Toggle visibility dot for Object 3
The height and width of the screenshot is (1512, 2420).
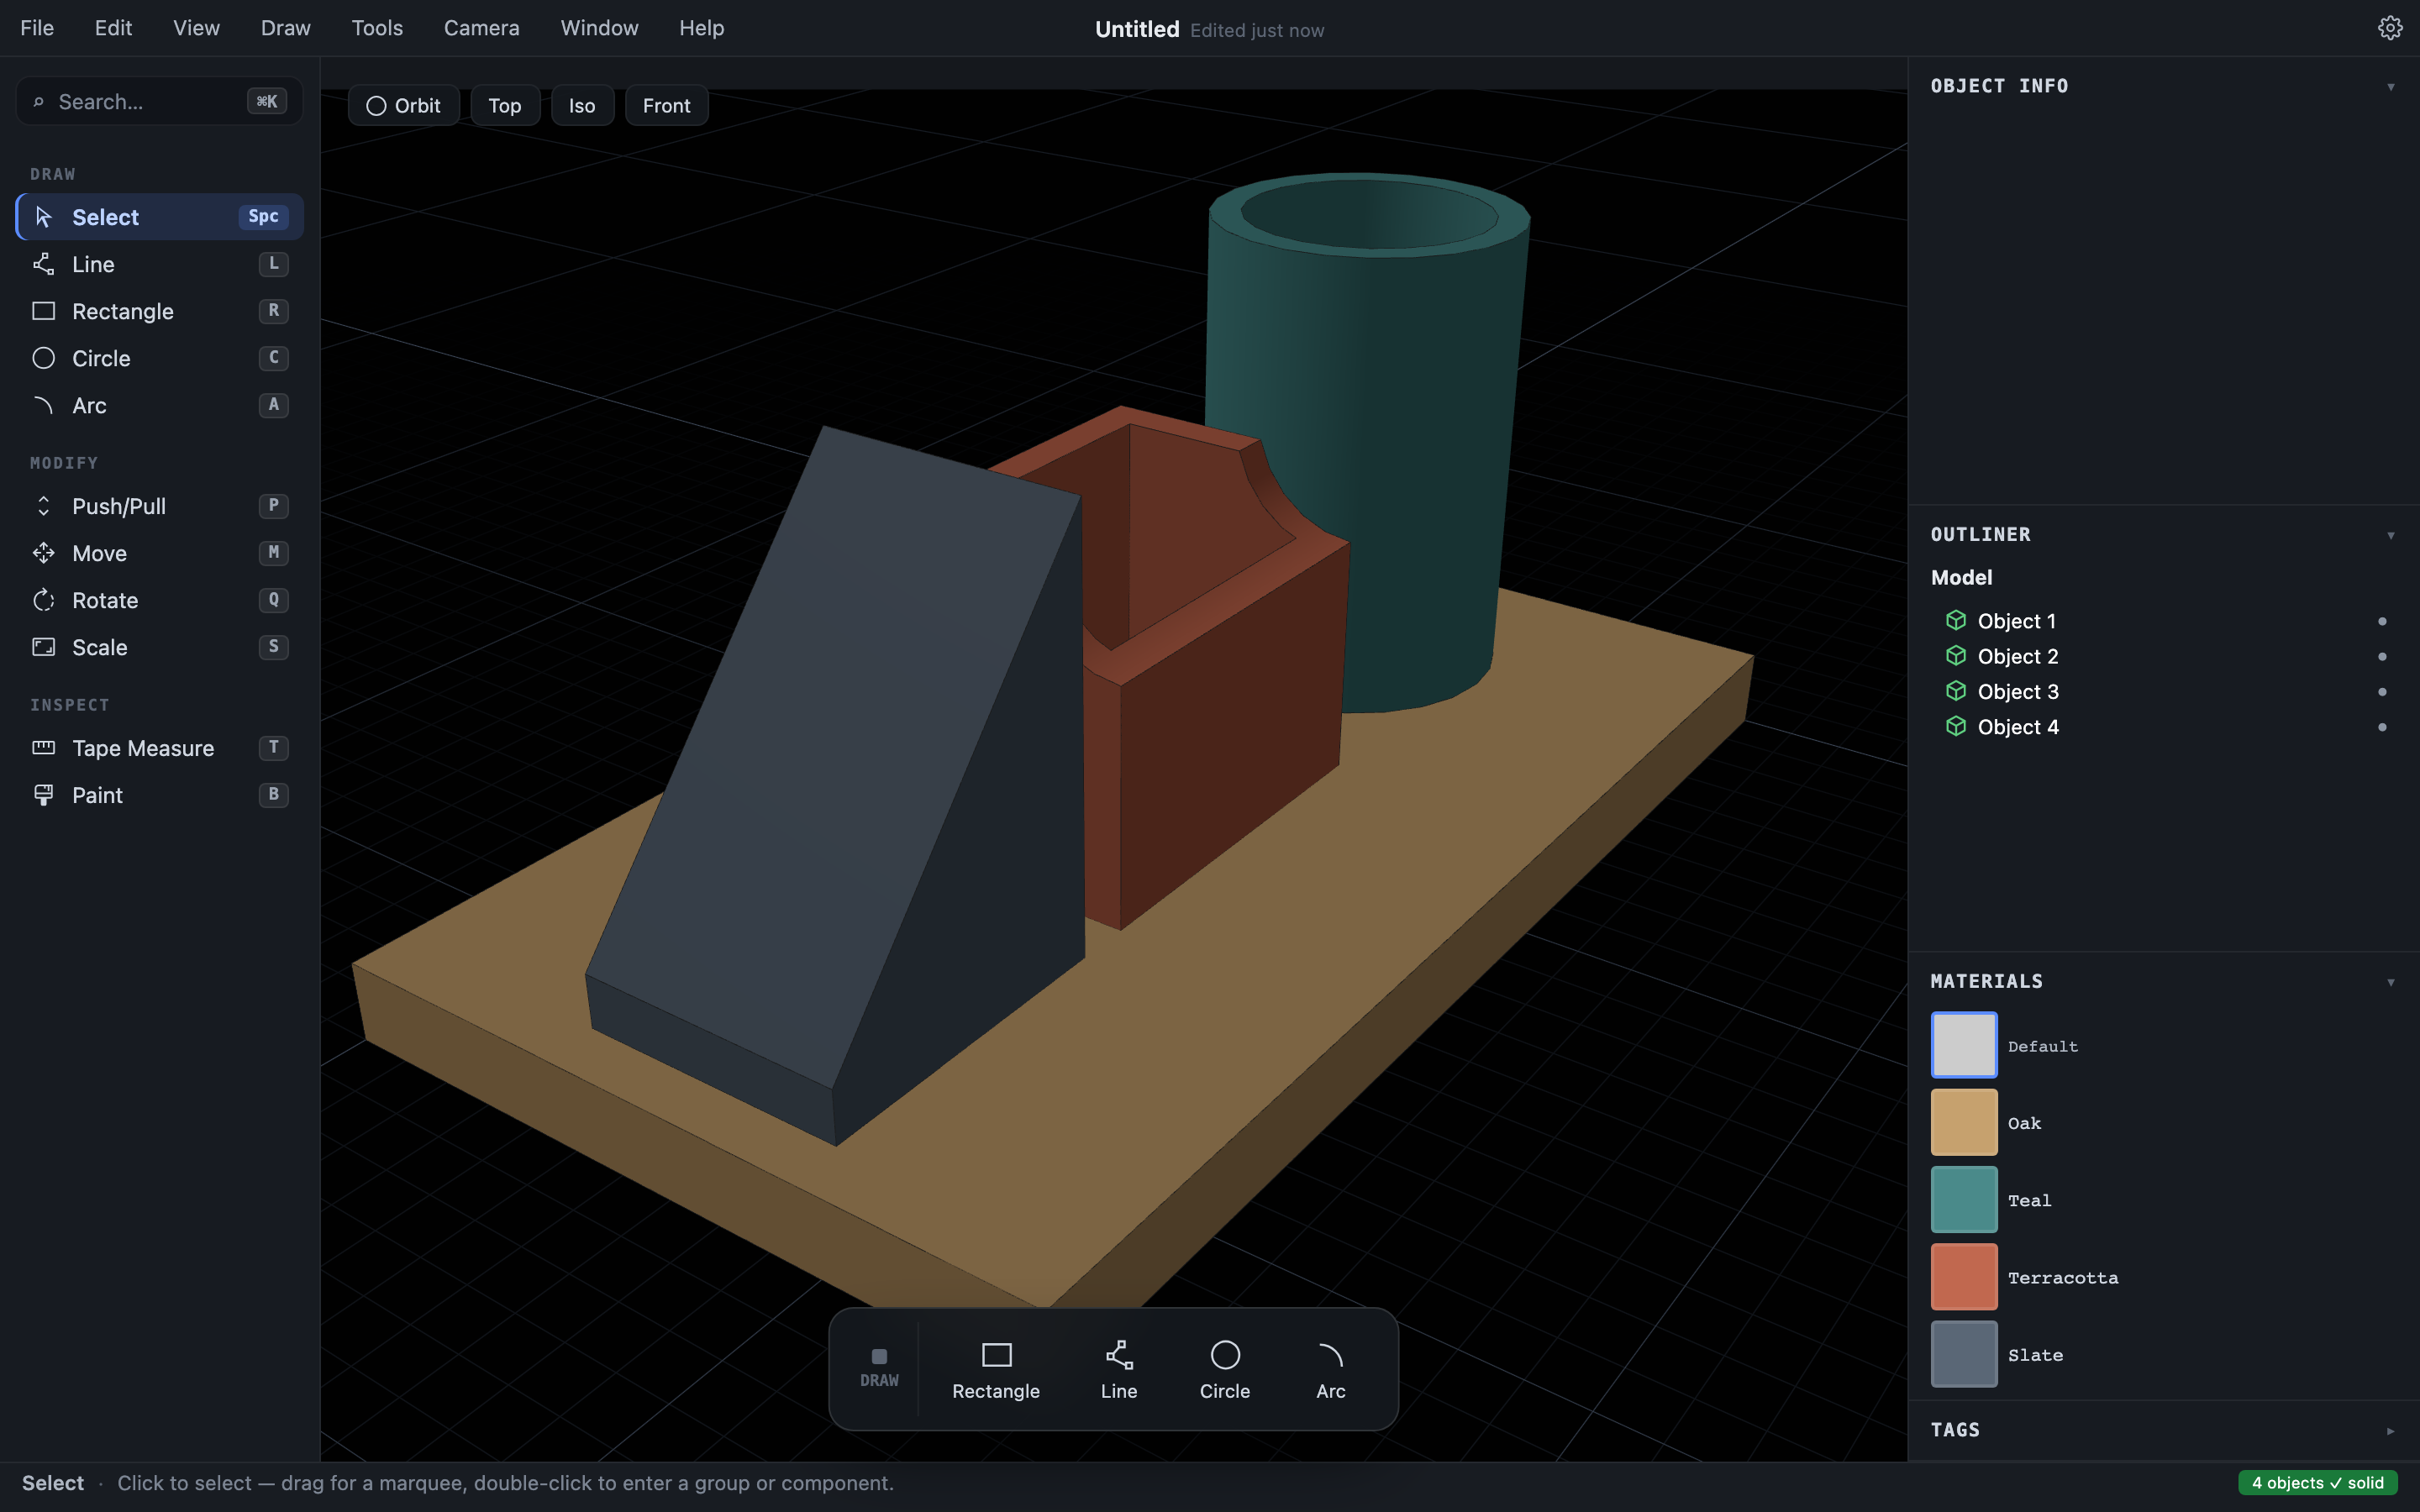2382,692
